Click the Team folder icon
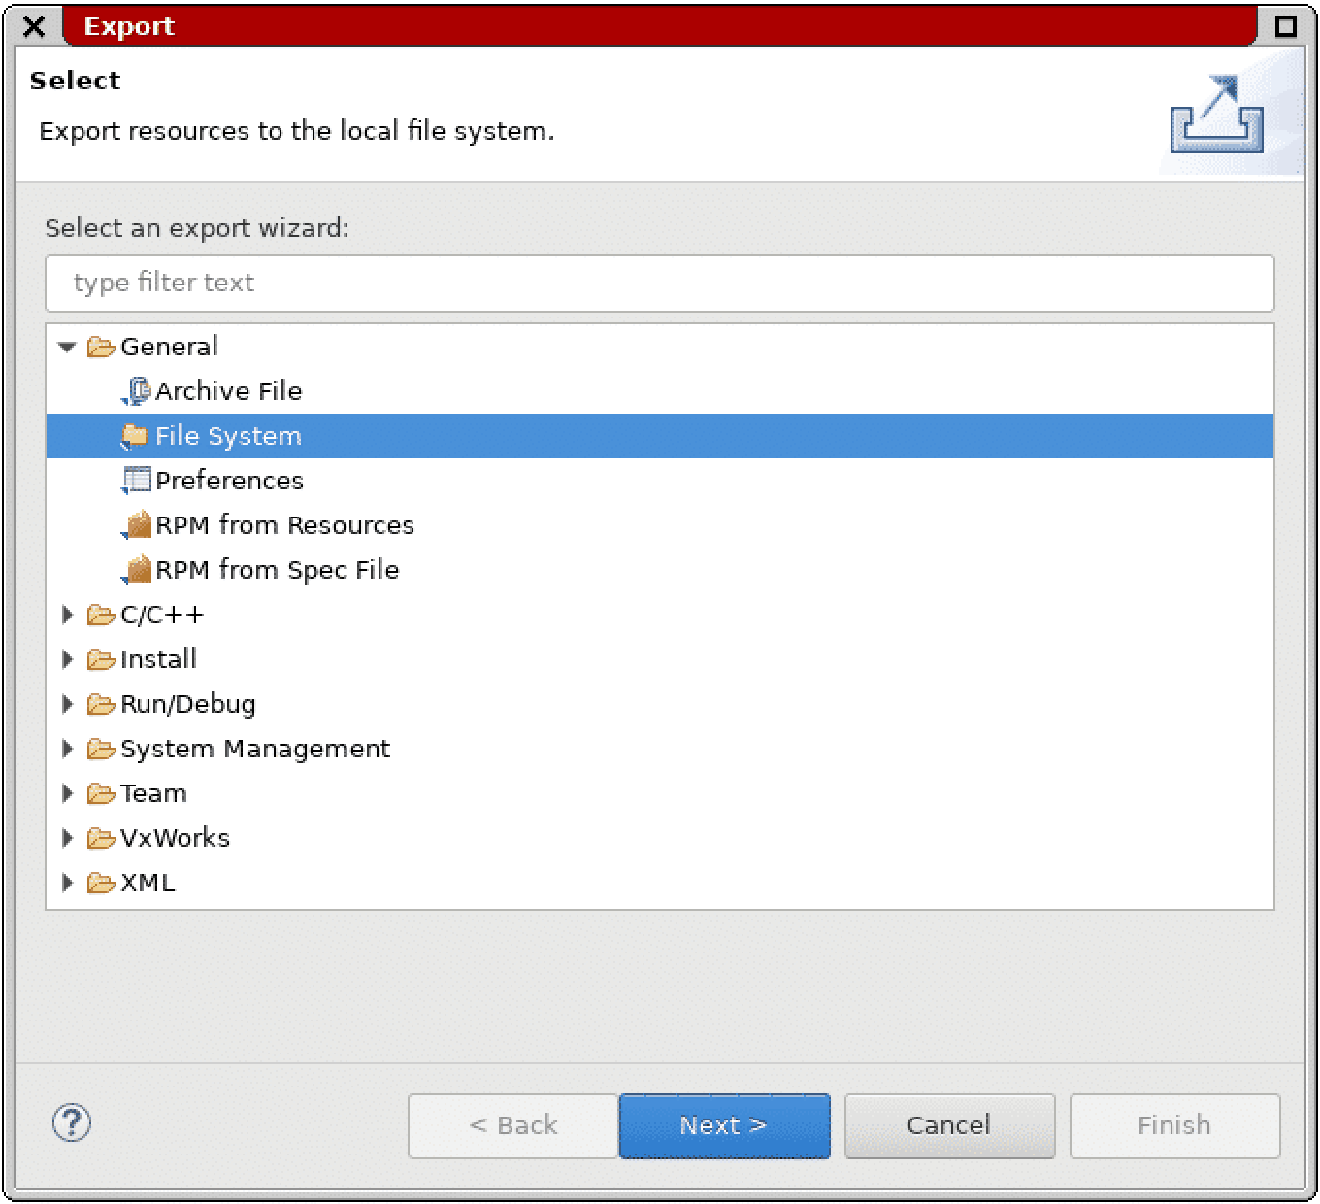Image resolution: width=1320 pixels, height=1204 pixels. [x=100, y=792]
